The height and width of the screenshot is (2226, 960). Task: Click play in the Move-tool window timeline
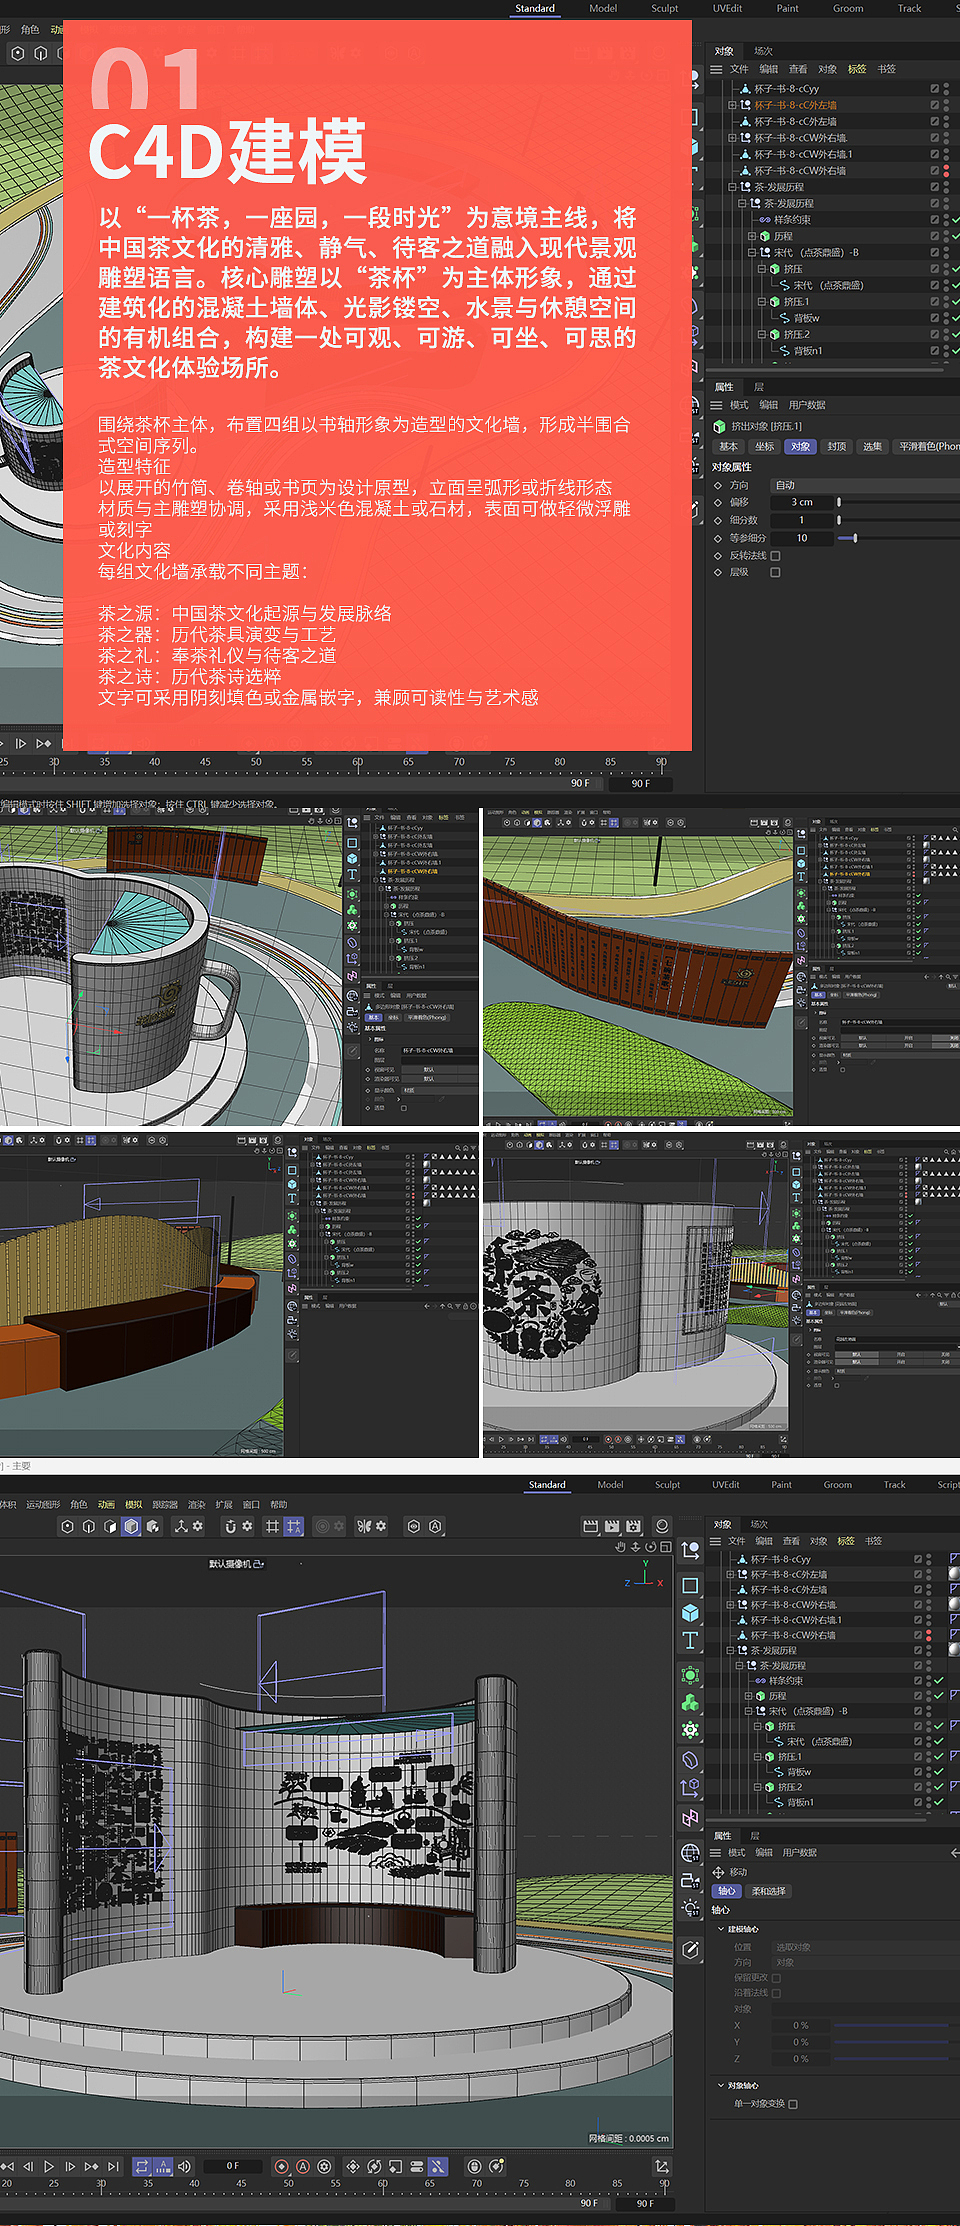[x=49, y=2166]
